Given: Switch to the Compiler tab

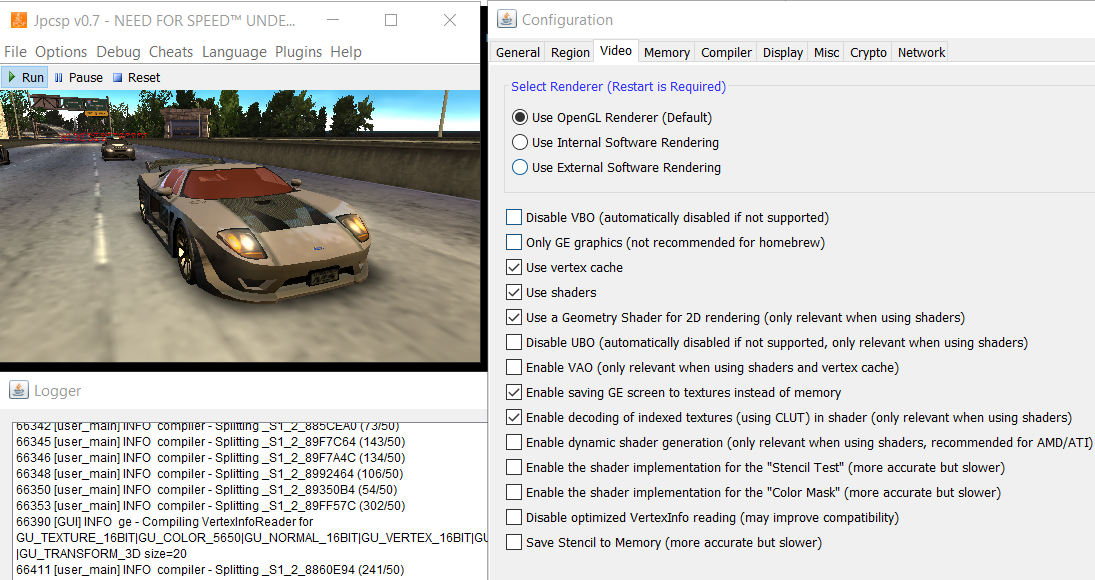Looking at the screenshot, I should tap(726, 52).
